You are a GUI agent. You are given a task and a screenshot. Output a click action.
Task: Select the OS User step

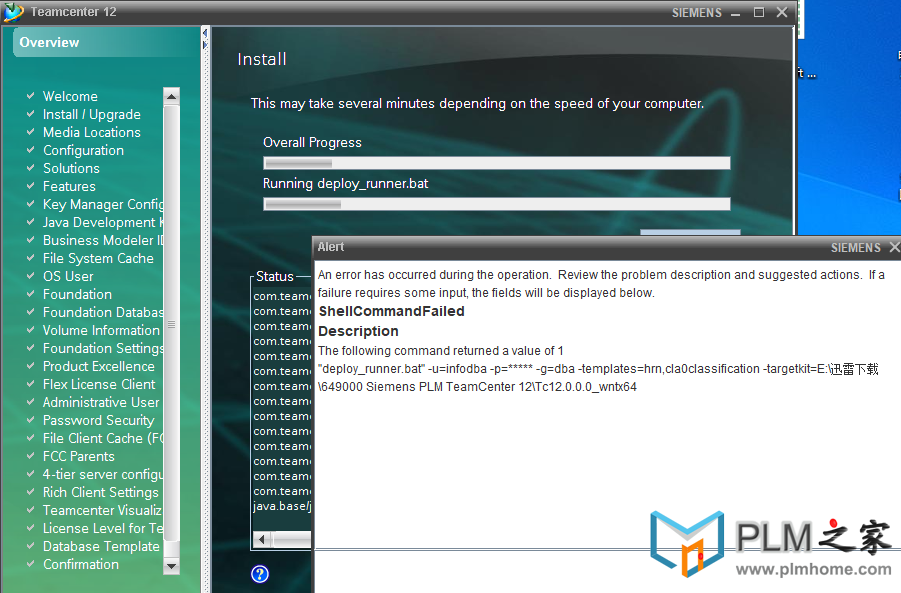tap(68, 276)
